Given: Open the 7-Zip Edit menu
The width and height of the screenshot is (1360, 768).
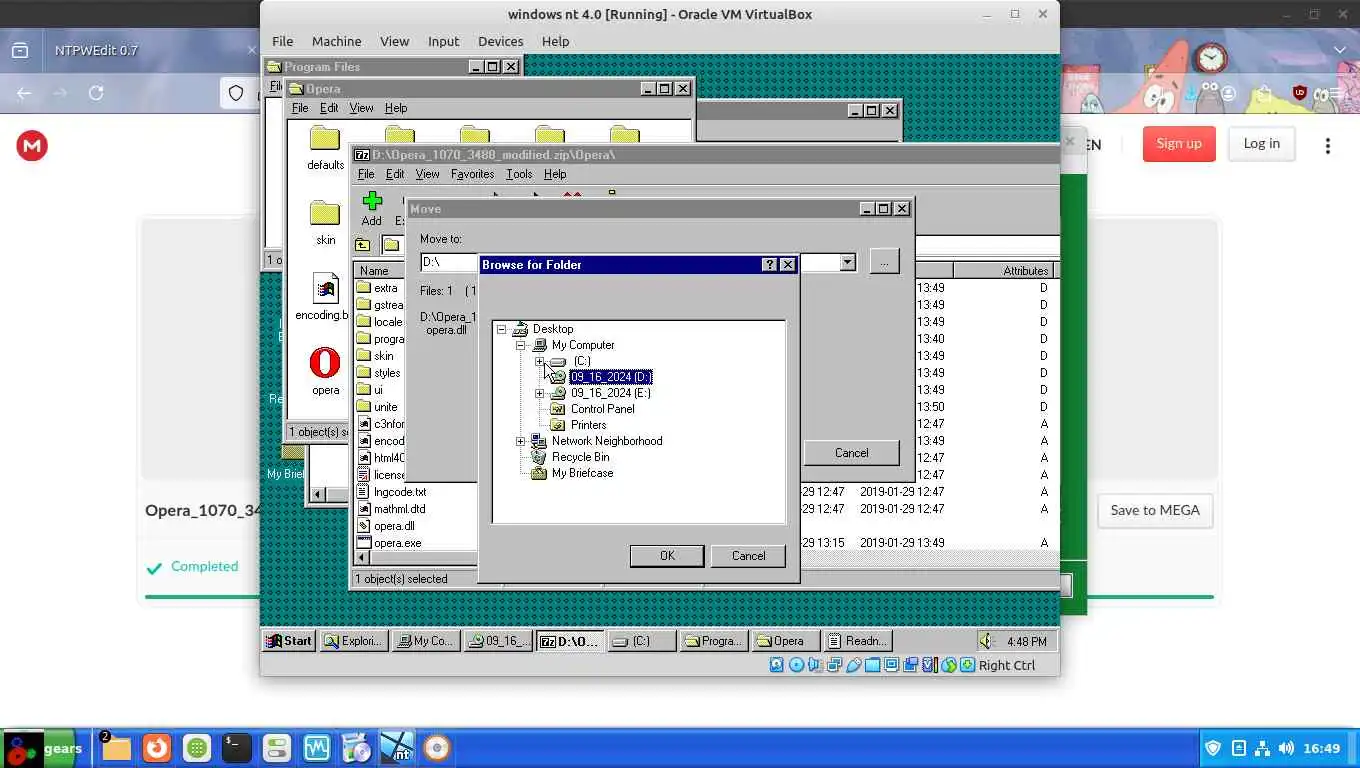Looking at the screenshot, I should coord(395,174).
